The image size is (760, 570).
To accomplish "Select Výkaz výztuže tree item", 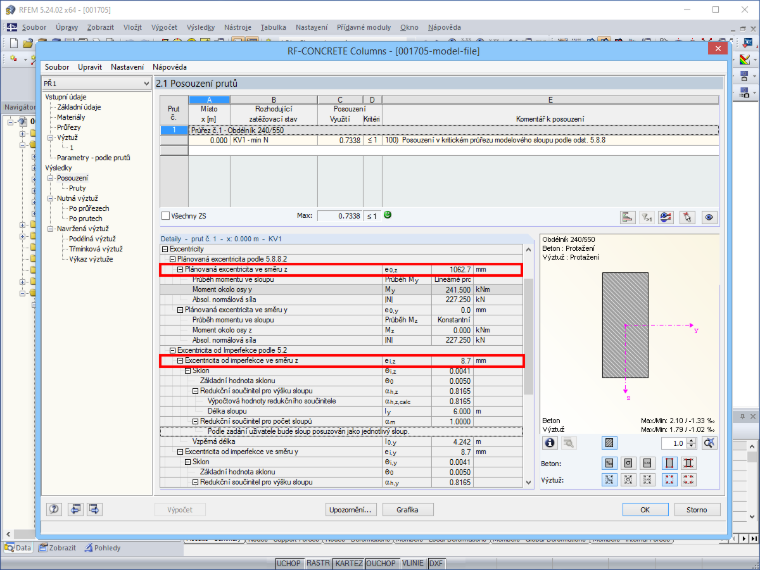I will (91, 259).
